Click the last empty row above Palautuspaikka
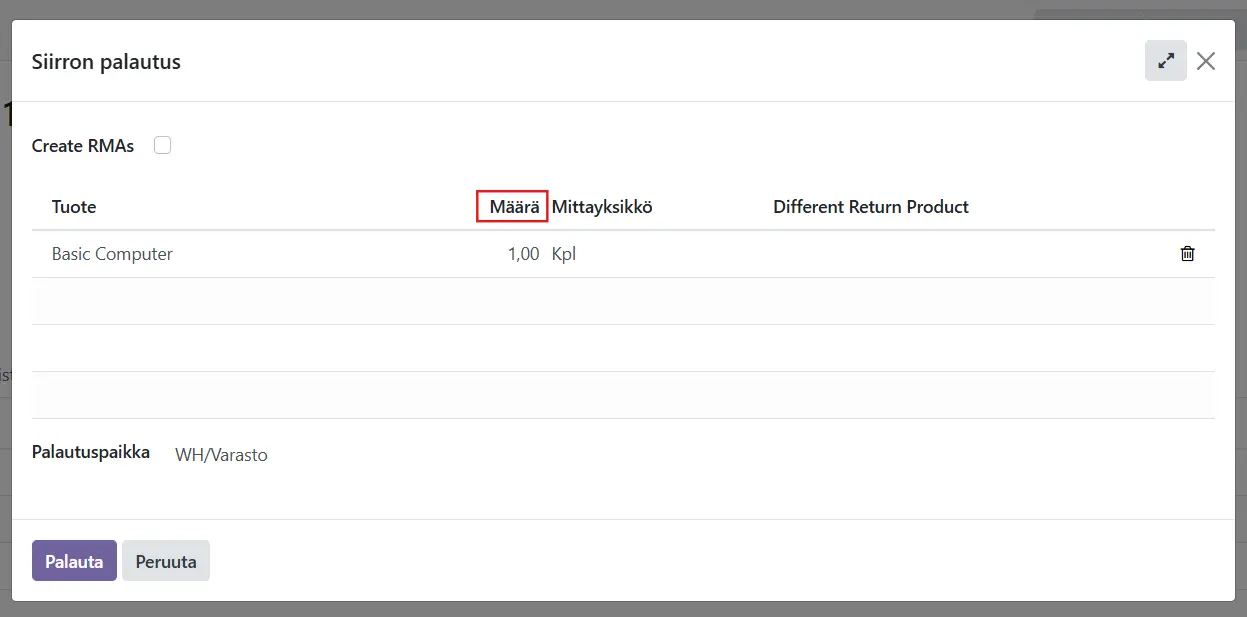This screenshot has height=617, width=1247. point(623,395)
